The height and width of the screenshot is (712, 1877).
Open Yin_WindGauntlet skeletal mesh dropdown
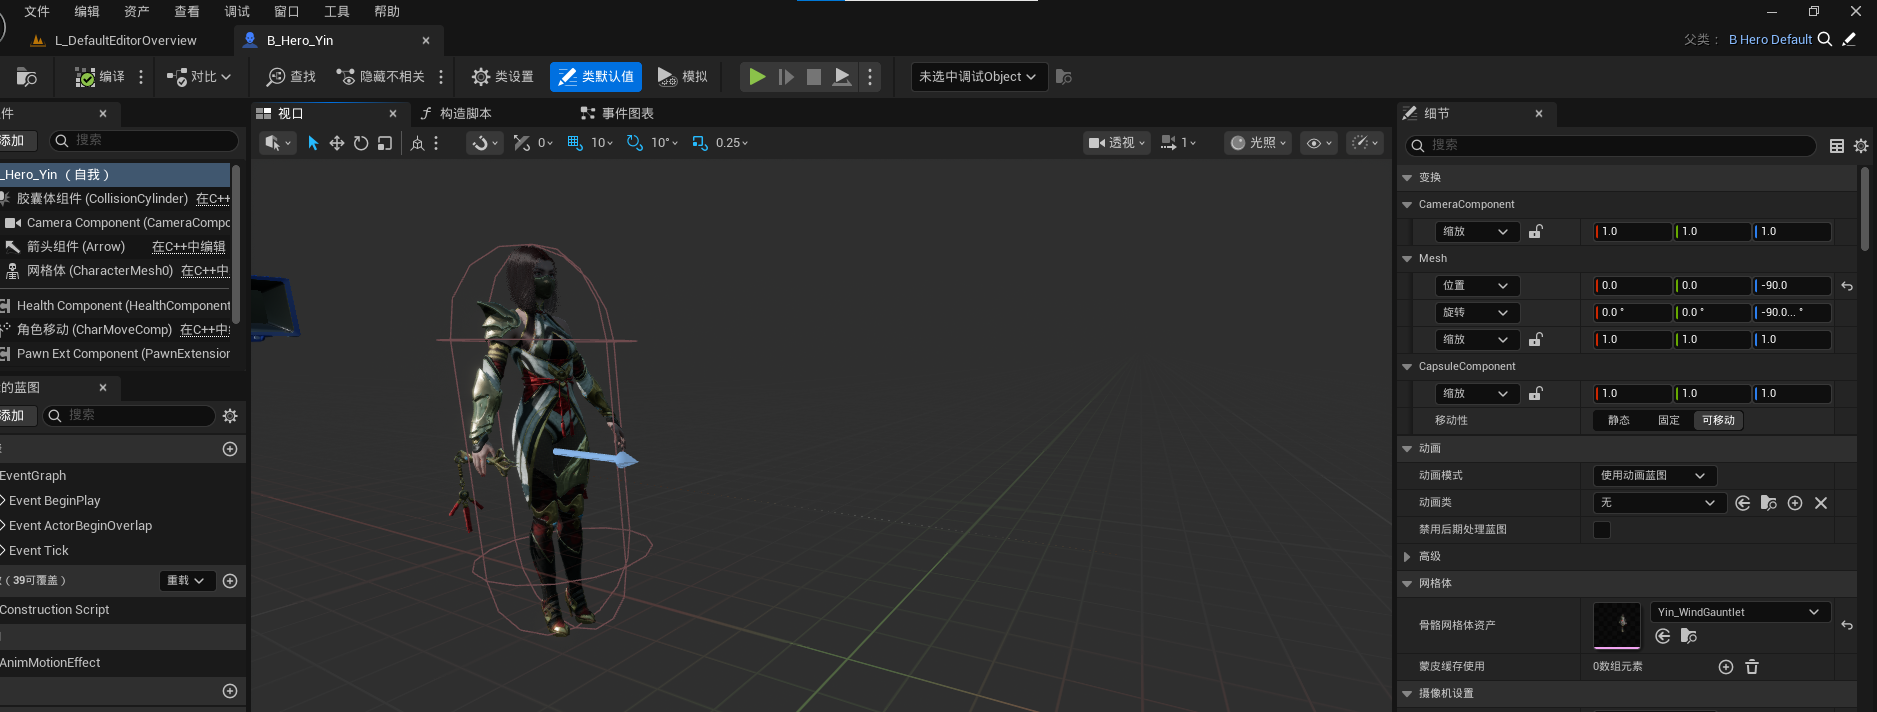pyautogui.click(x=1740, y=612)
